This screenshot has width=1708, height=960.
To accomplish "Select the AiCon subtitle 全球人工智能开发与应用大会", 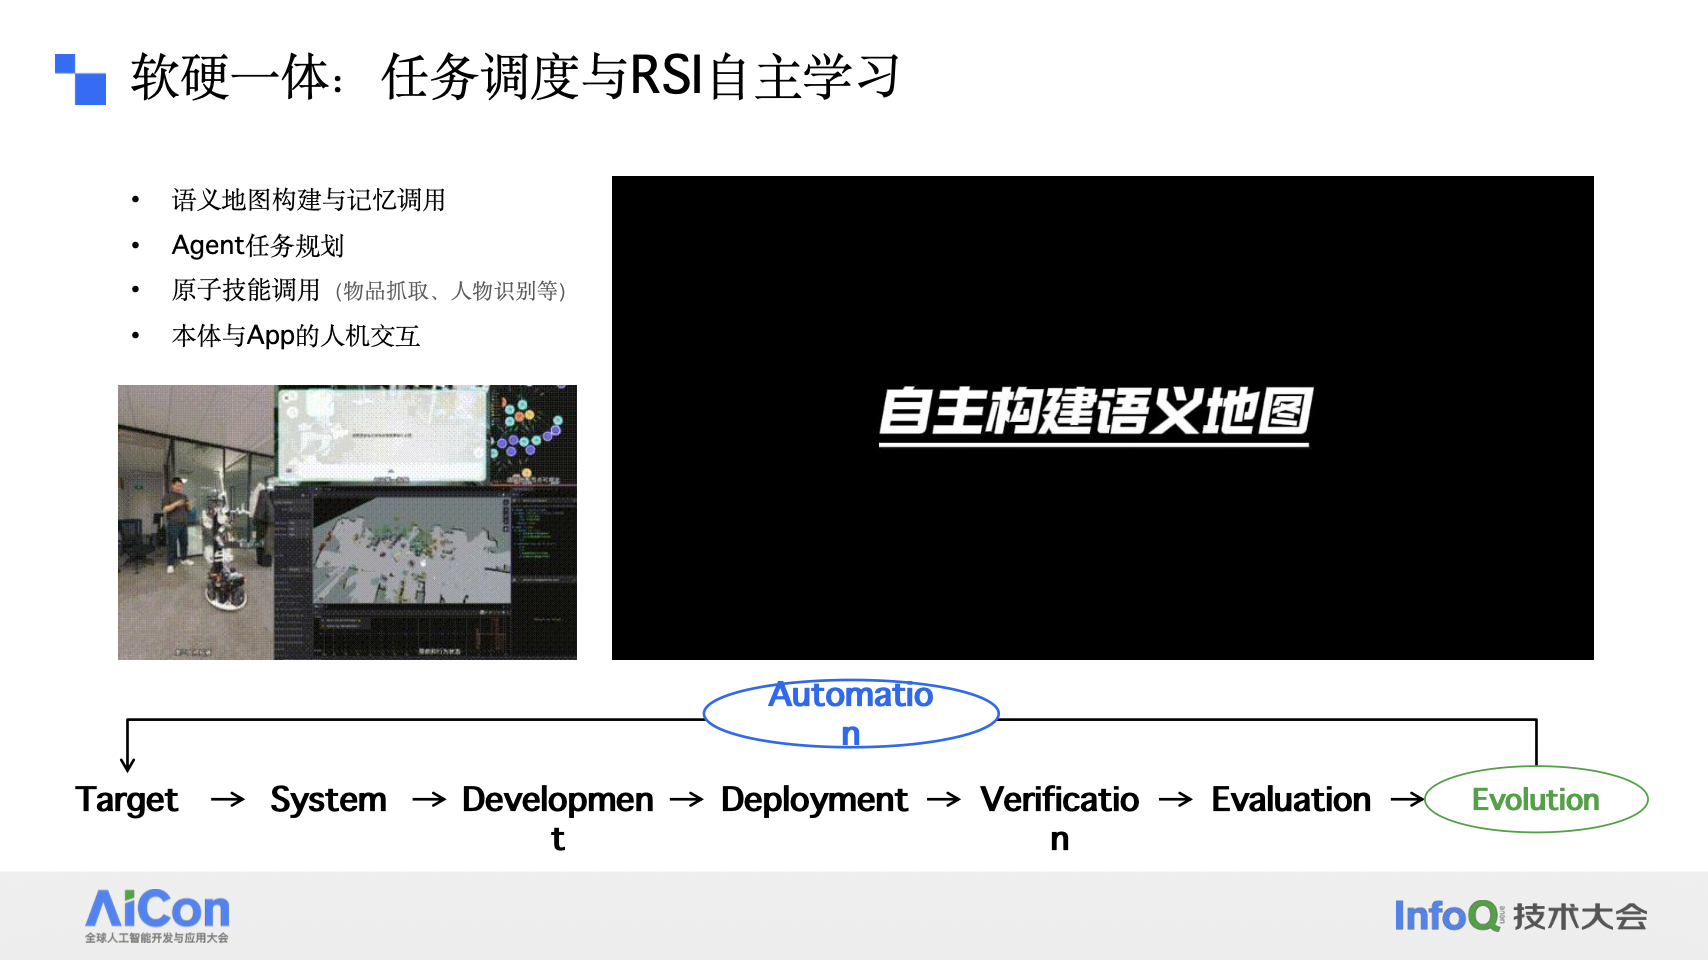I will click(x=157, y=938).
